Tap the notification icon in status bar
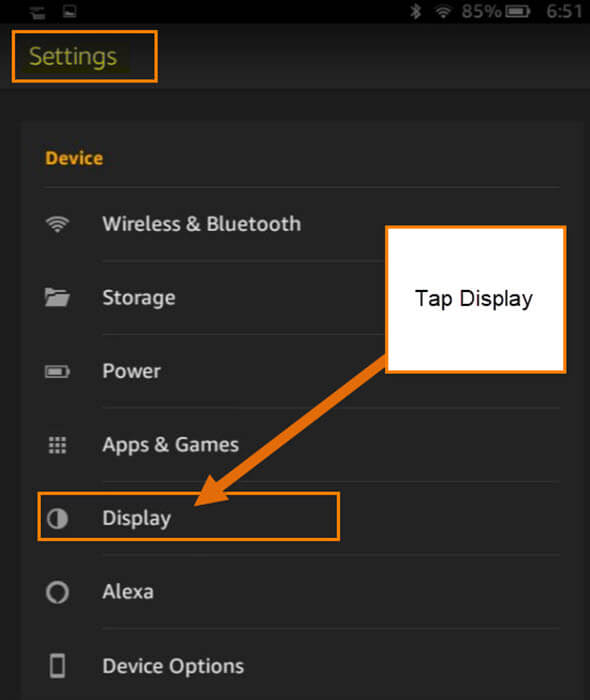 tap(38, 13)
